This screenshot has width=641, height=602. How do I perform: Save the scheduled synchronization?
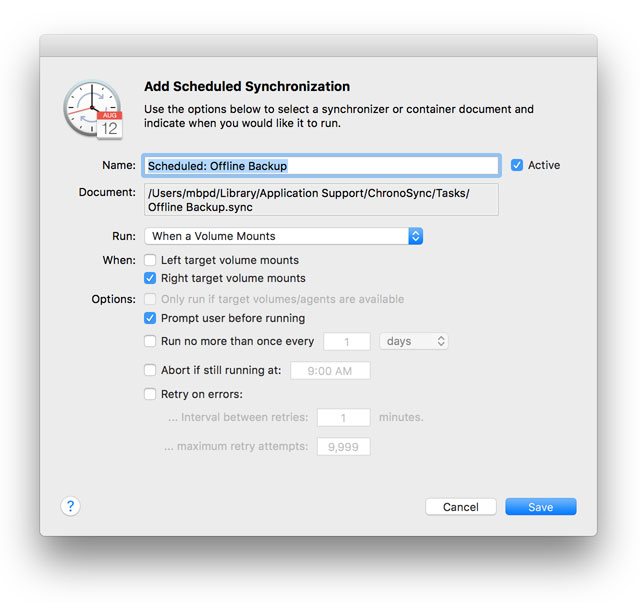coord(541,507)
